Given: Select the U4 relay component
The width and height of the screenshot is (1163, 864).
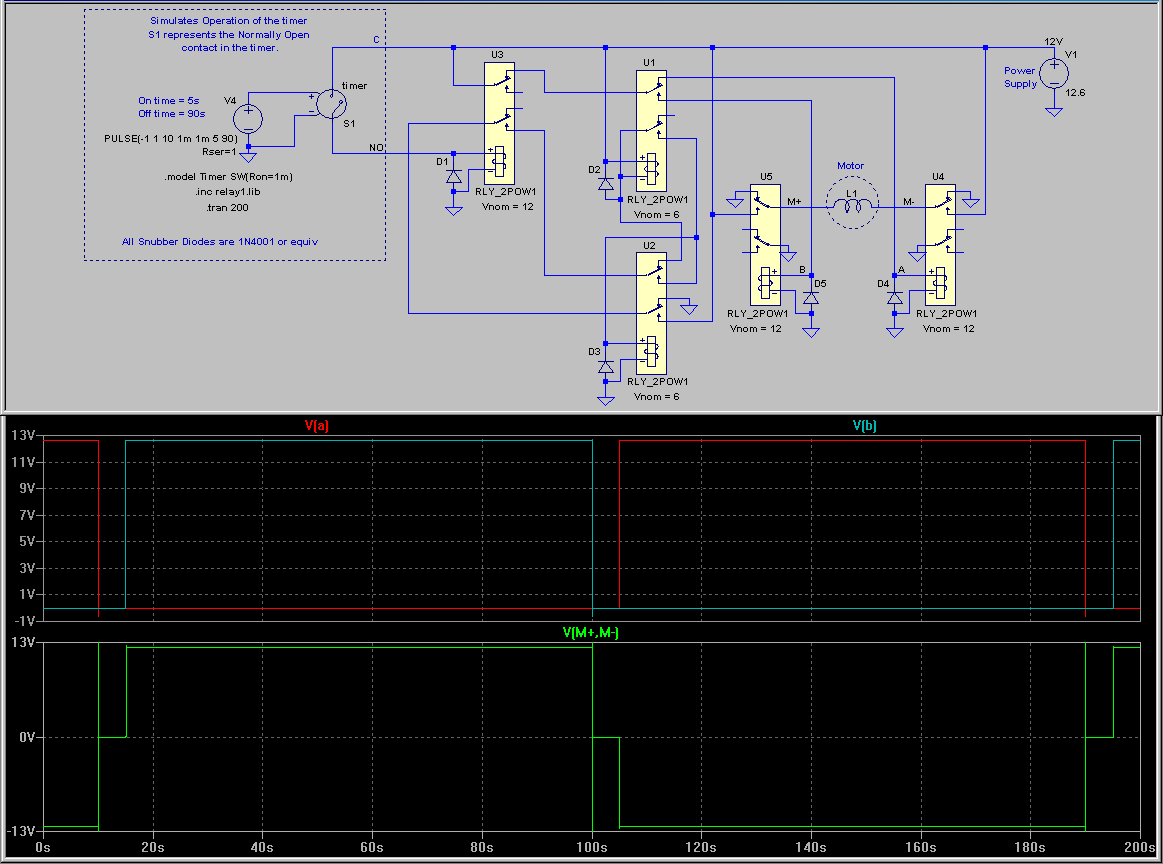Looking at the screenshot, I should pyautogui.click(x=940, y=245).
